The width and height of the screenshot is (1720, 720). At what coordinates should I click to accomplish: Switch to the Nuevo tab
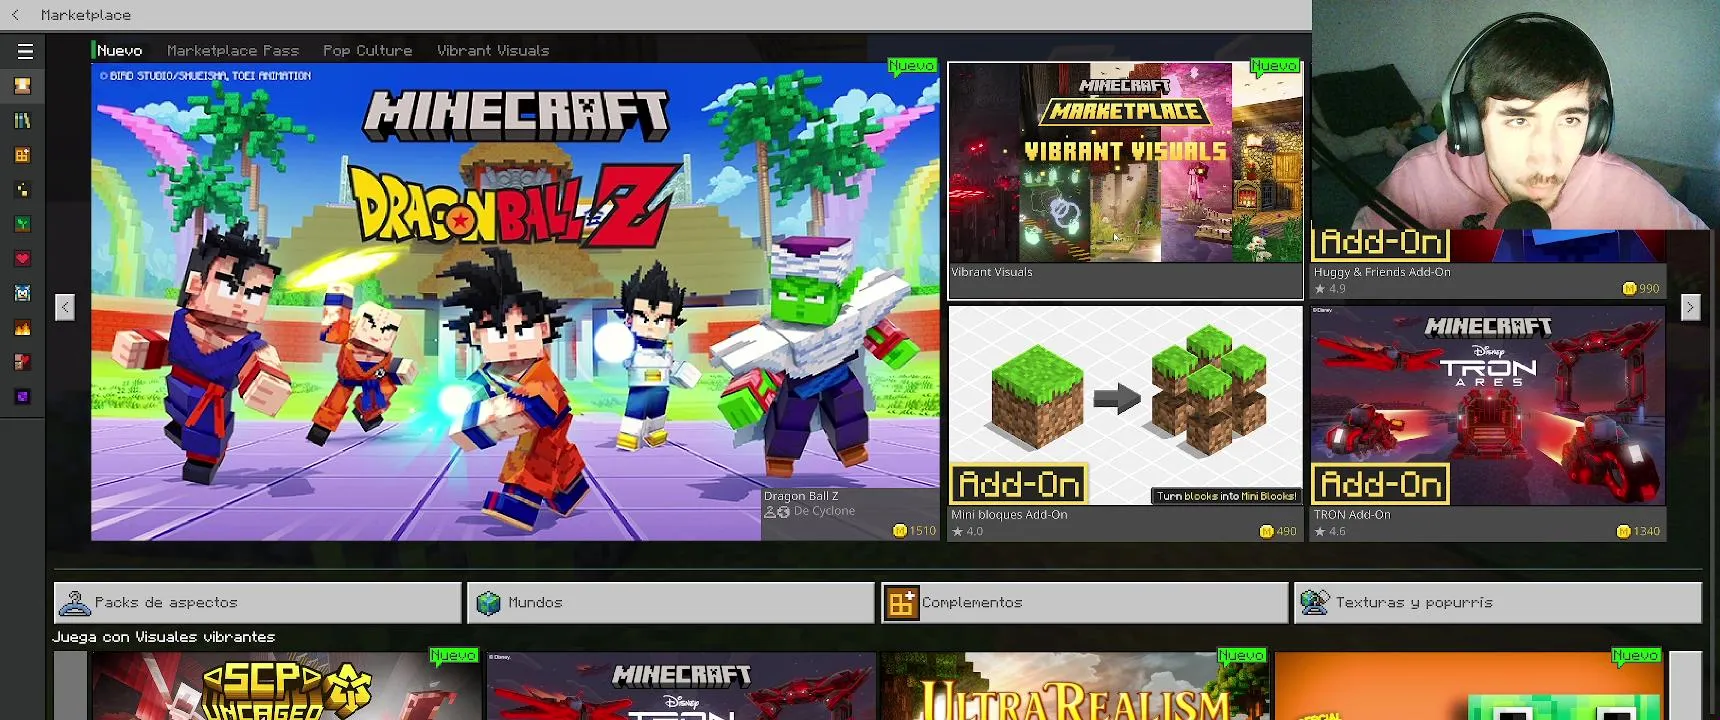(x=119, y=50)
